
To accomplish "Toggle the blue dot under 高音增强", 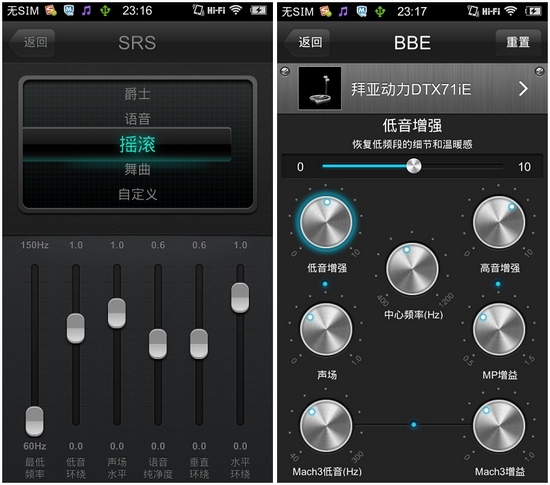I will tap(498, 284).
